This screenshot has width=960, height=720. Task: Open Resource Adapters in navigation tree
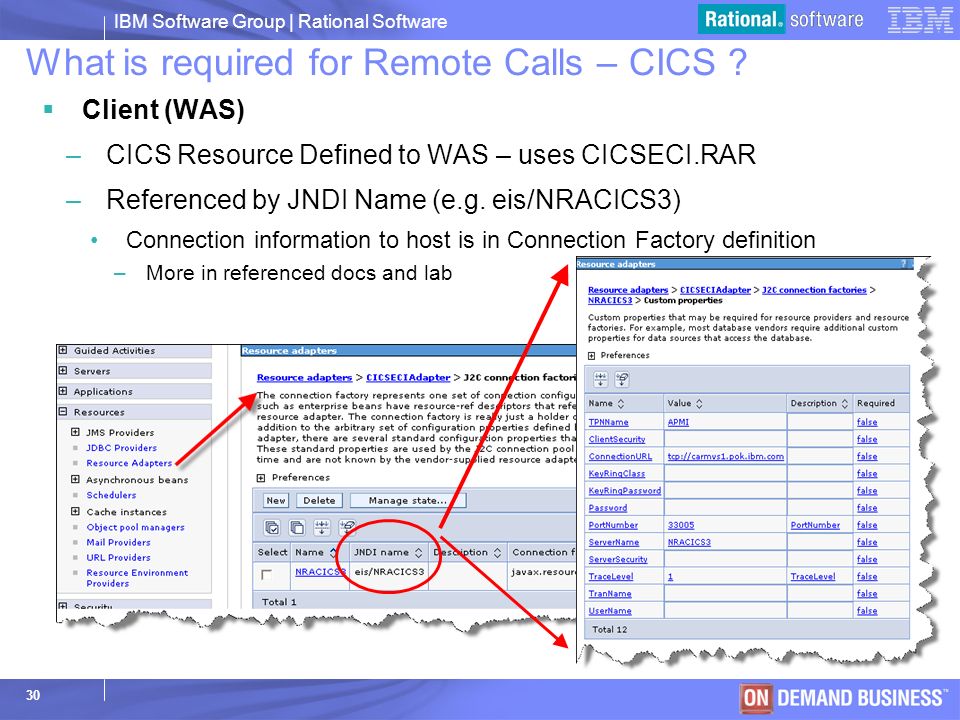(x=129, y=463)
